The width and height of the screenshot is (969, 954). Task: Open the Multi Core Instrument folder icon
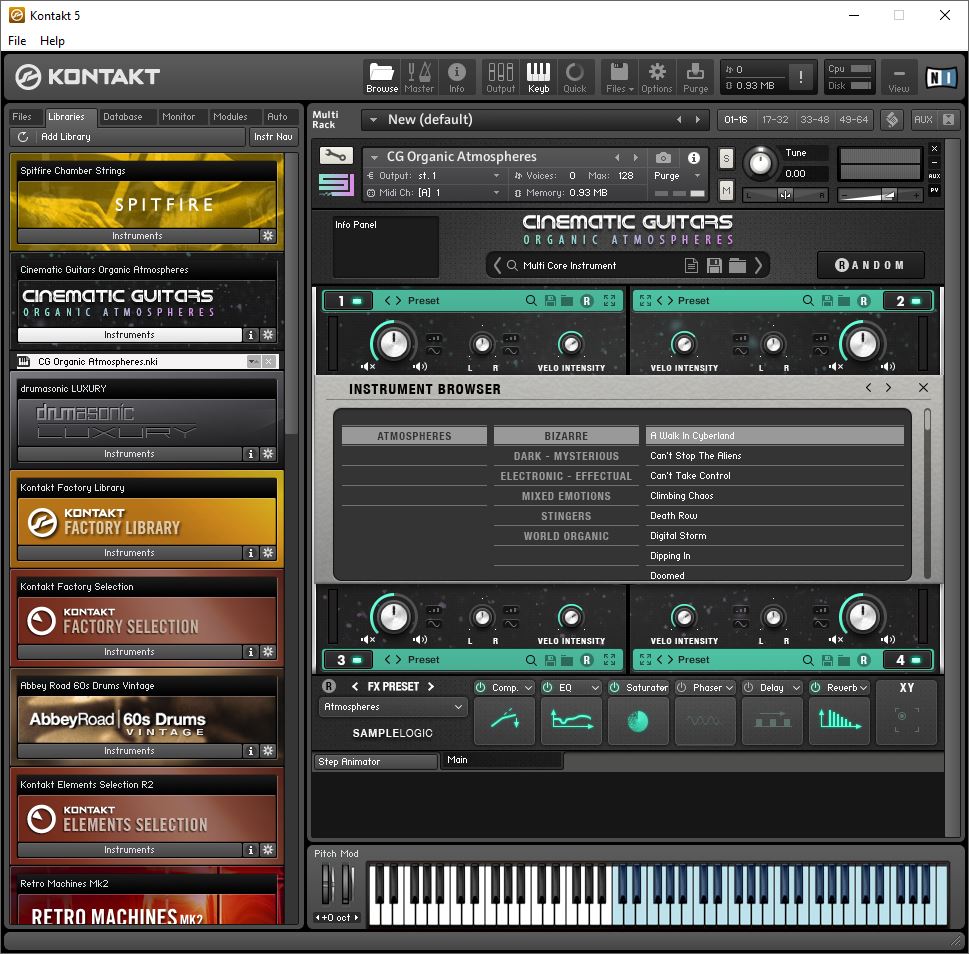(x=737, y=266)
